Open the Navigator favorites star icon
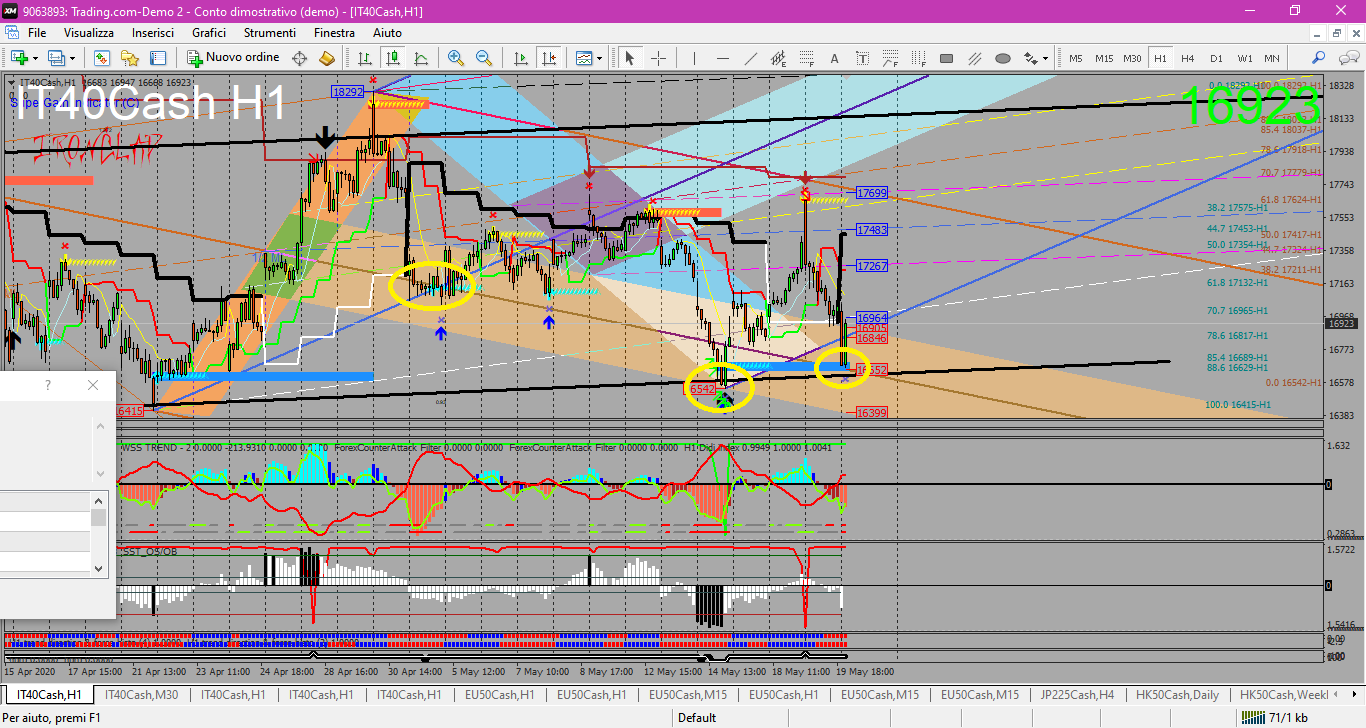The height and width of the screenshot is (728, 1366). point(129,58)
